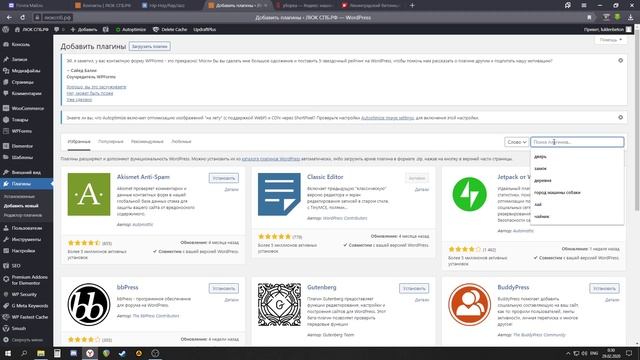Click the BuddyPress plugin logo
The width and height of the screenshot is (640, 360).
(x=469, y=304)
